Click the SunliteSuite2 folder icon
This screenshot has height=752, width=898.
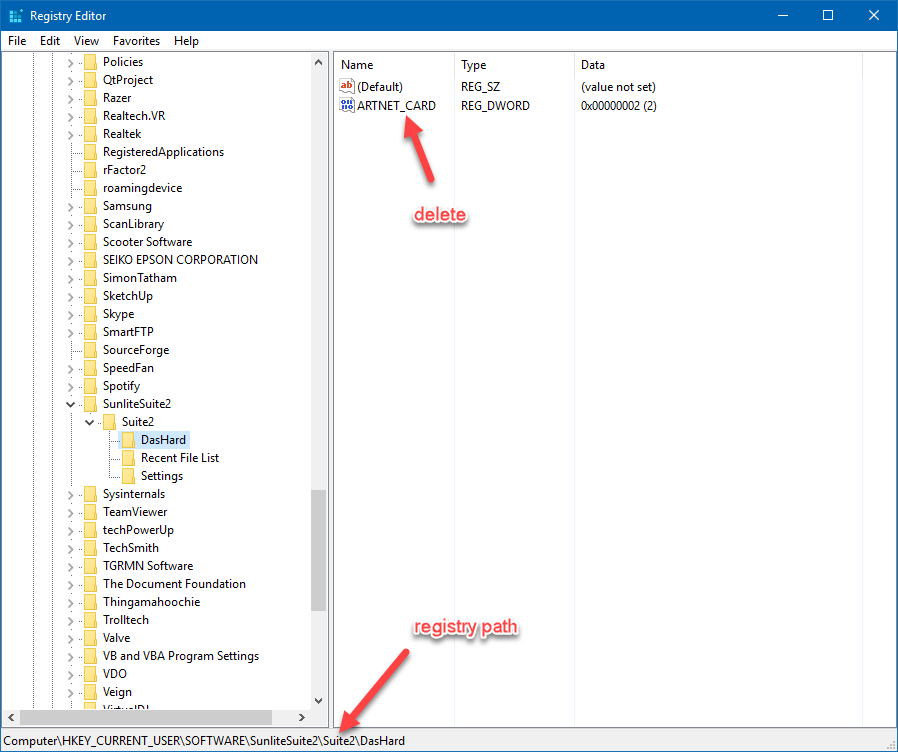tap(90, 404)
